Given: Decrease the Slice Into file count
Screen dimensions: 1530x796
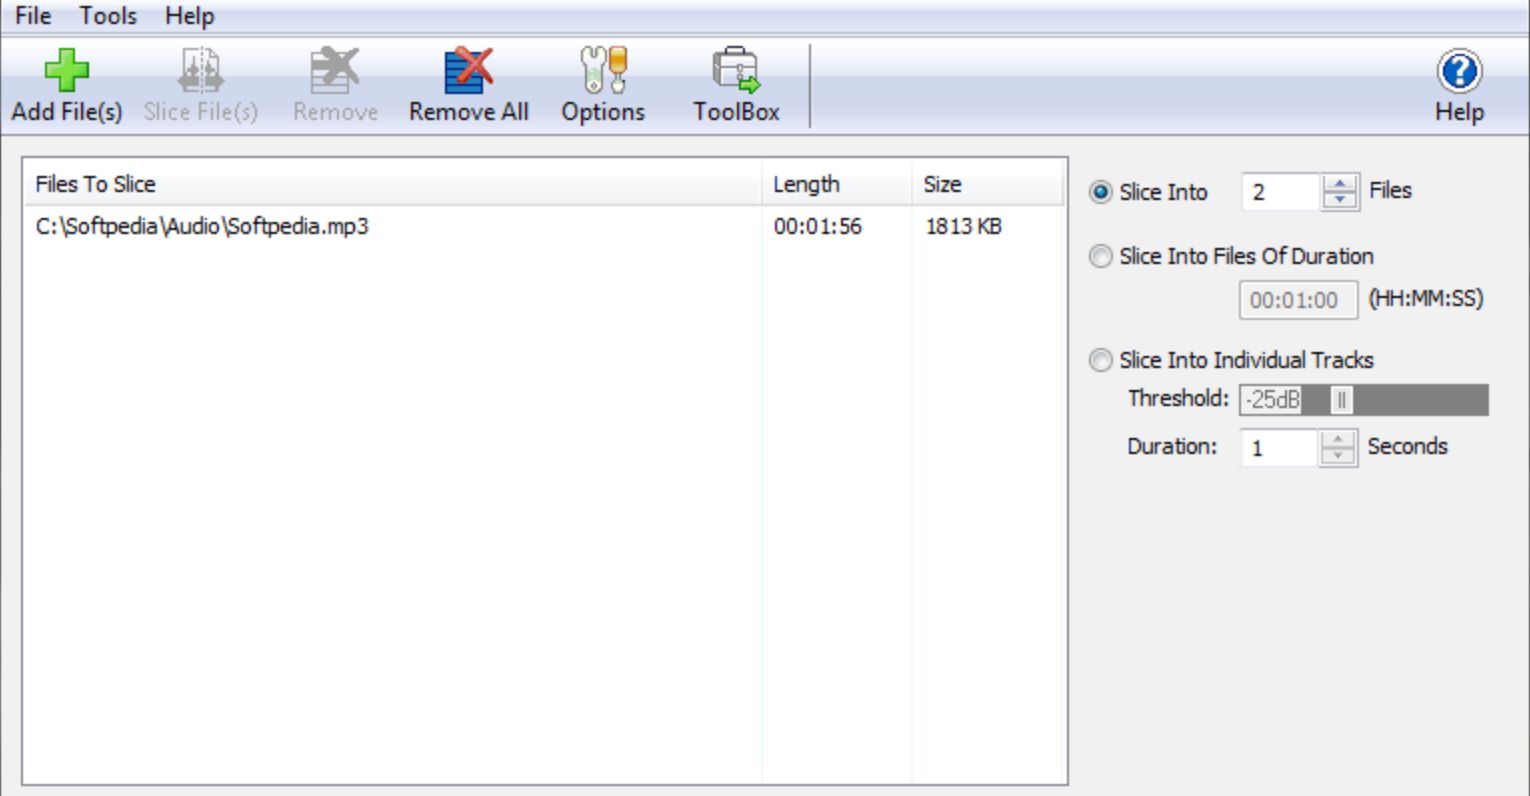Looking at the screenshot, I should click(1340, 200).
